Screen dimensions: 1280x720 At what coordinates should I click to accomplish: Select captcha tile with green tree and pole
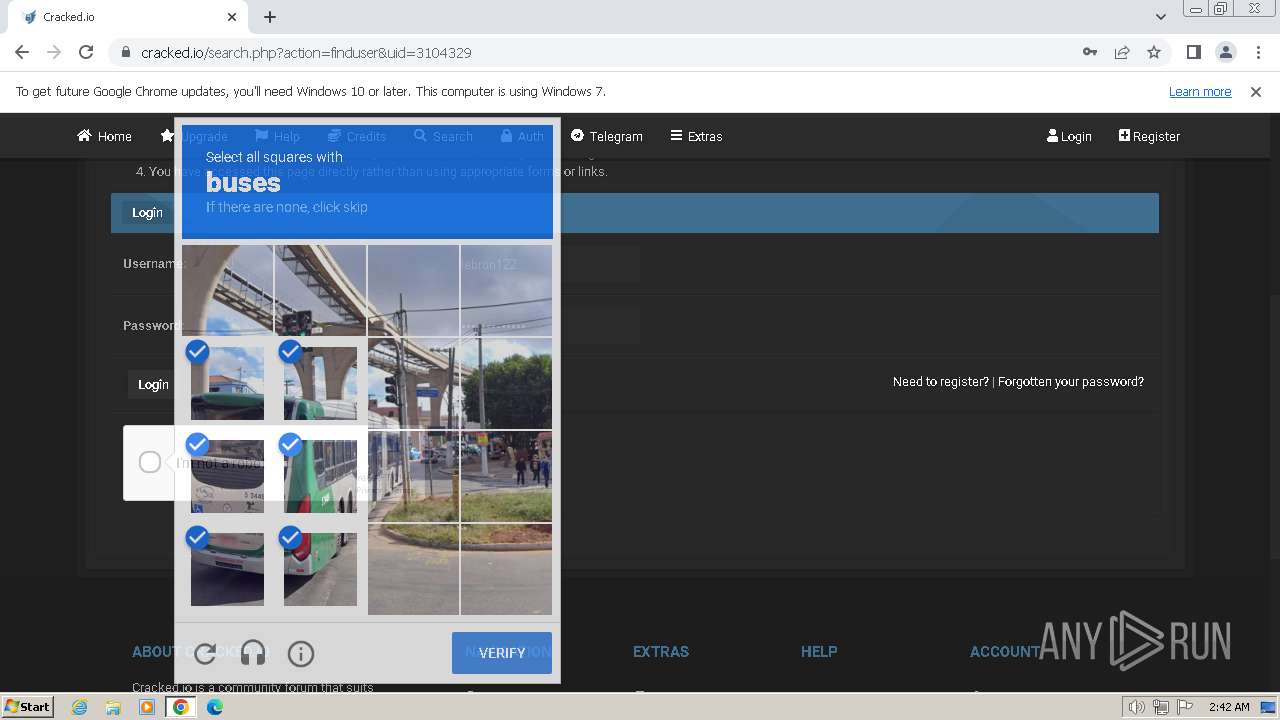(506, 383)
